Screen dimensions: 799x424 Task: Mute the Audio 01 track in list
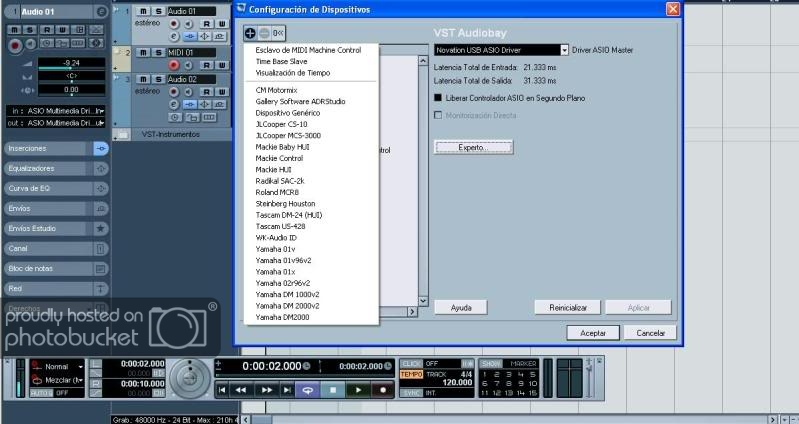tap(143, 10)
